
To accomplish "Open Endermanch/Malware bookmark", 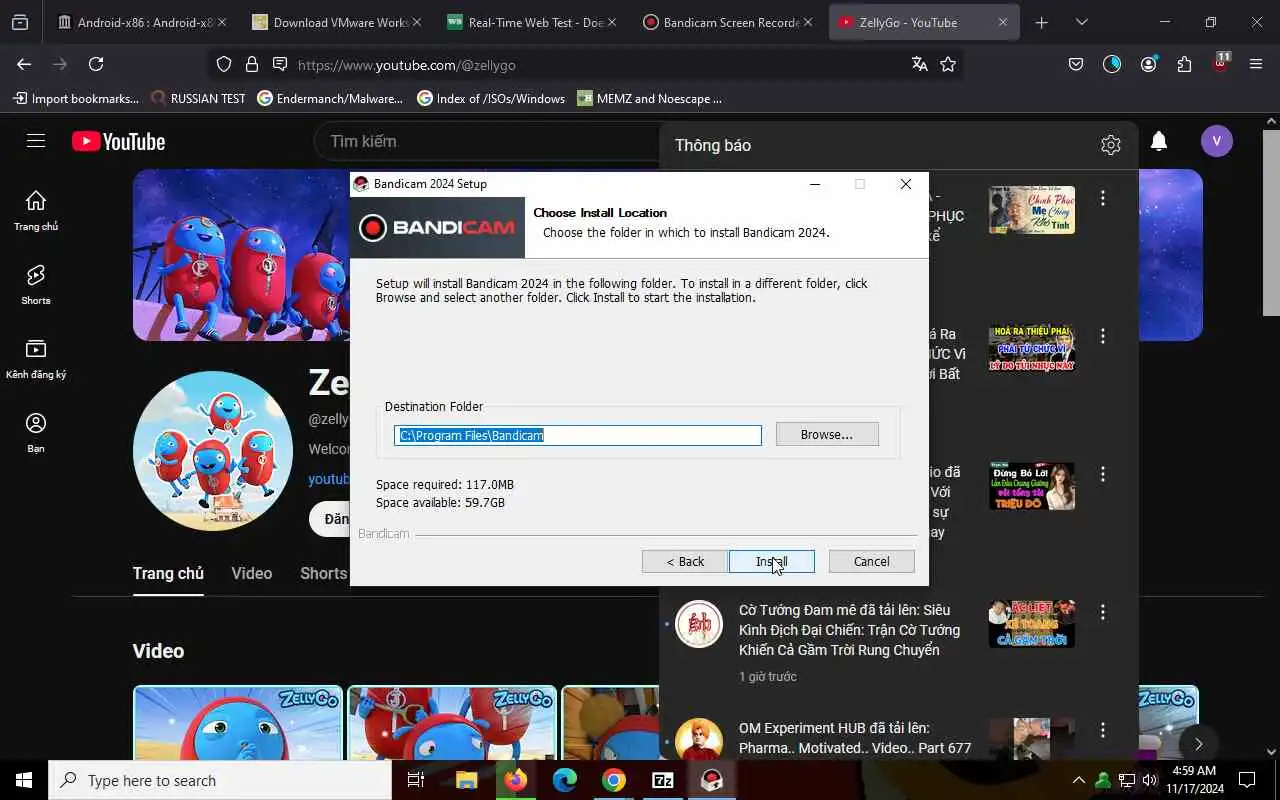I will pos(330,98).
